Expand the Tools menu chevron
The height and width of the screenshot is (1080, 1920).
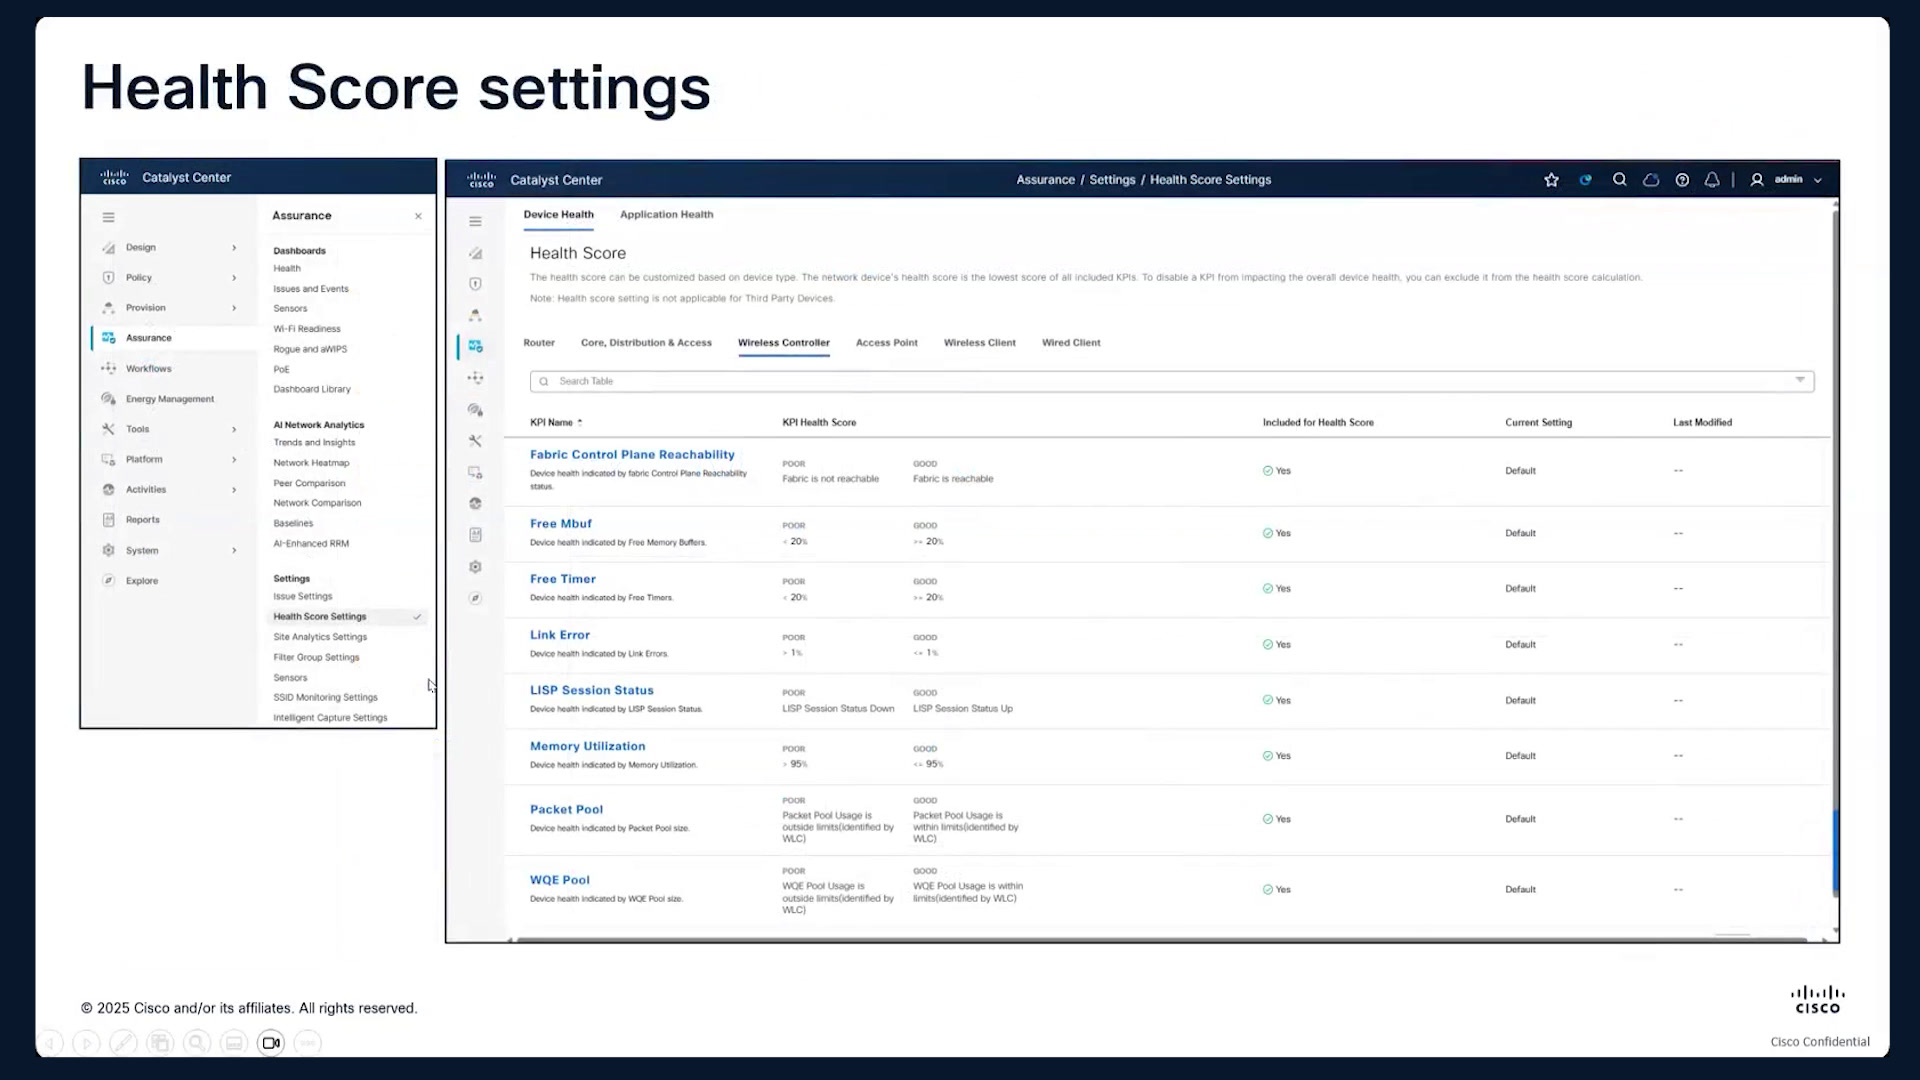[x=234, y=430]
